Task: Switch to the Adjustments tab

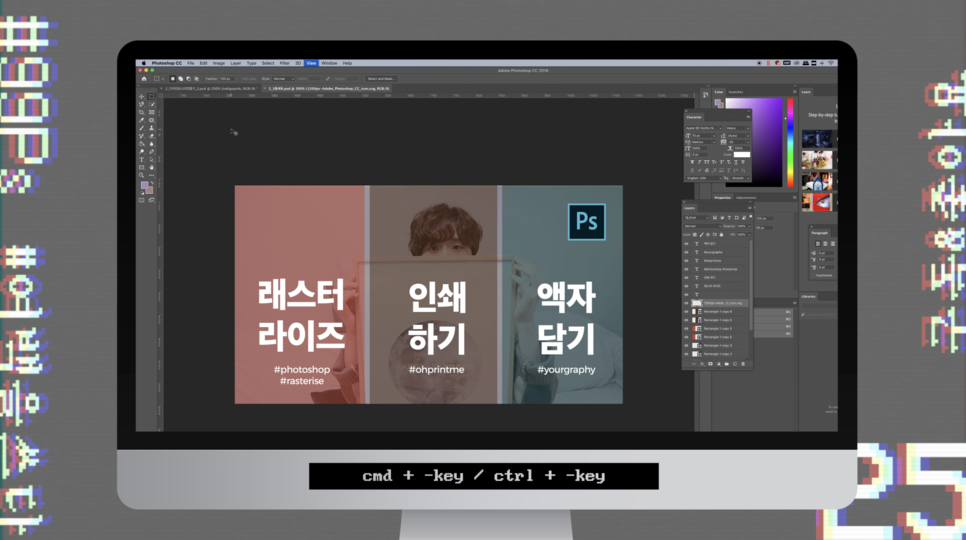Action: (x=746, y=198)
